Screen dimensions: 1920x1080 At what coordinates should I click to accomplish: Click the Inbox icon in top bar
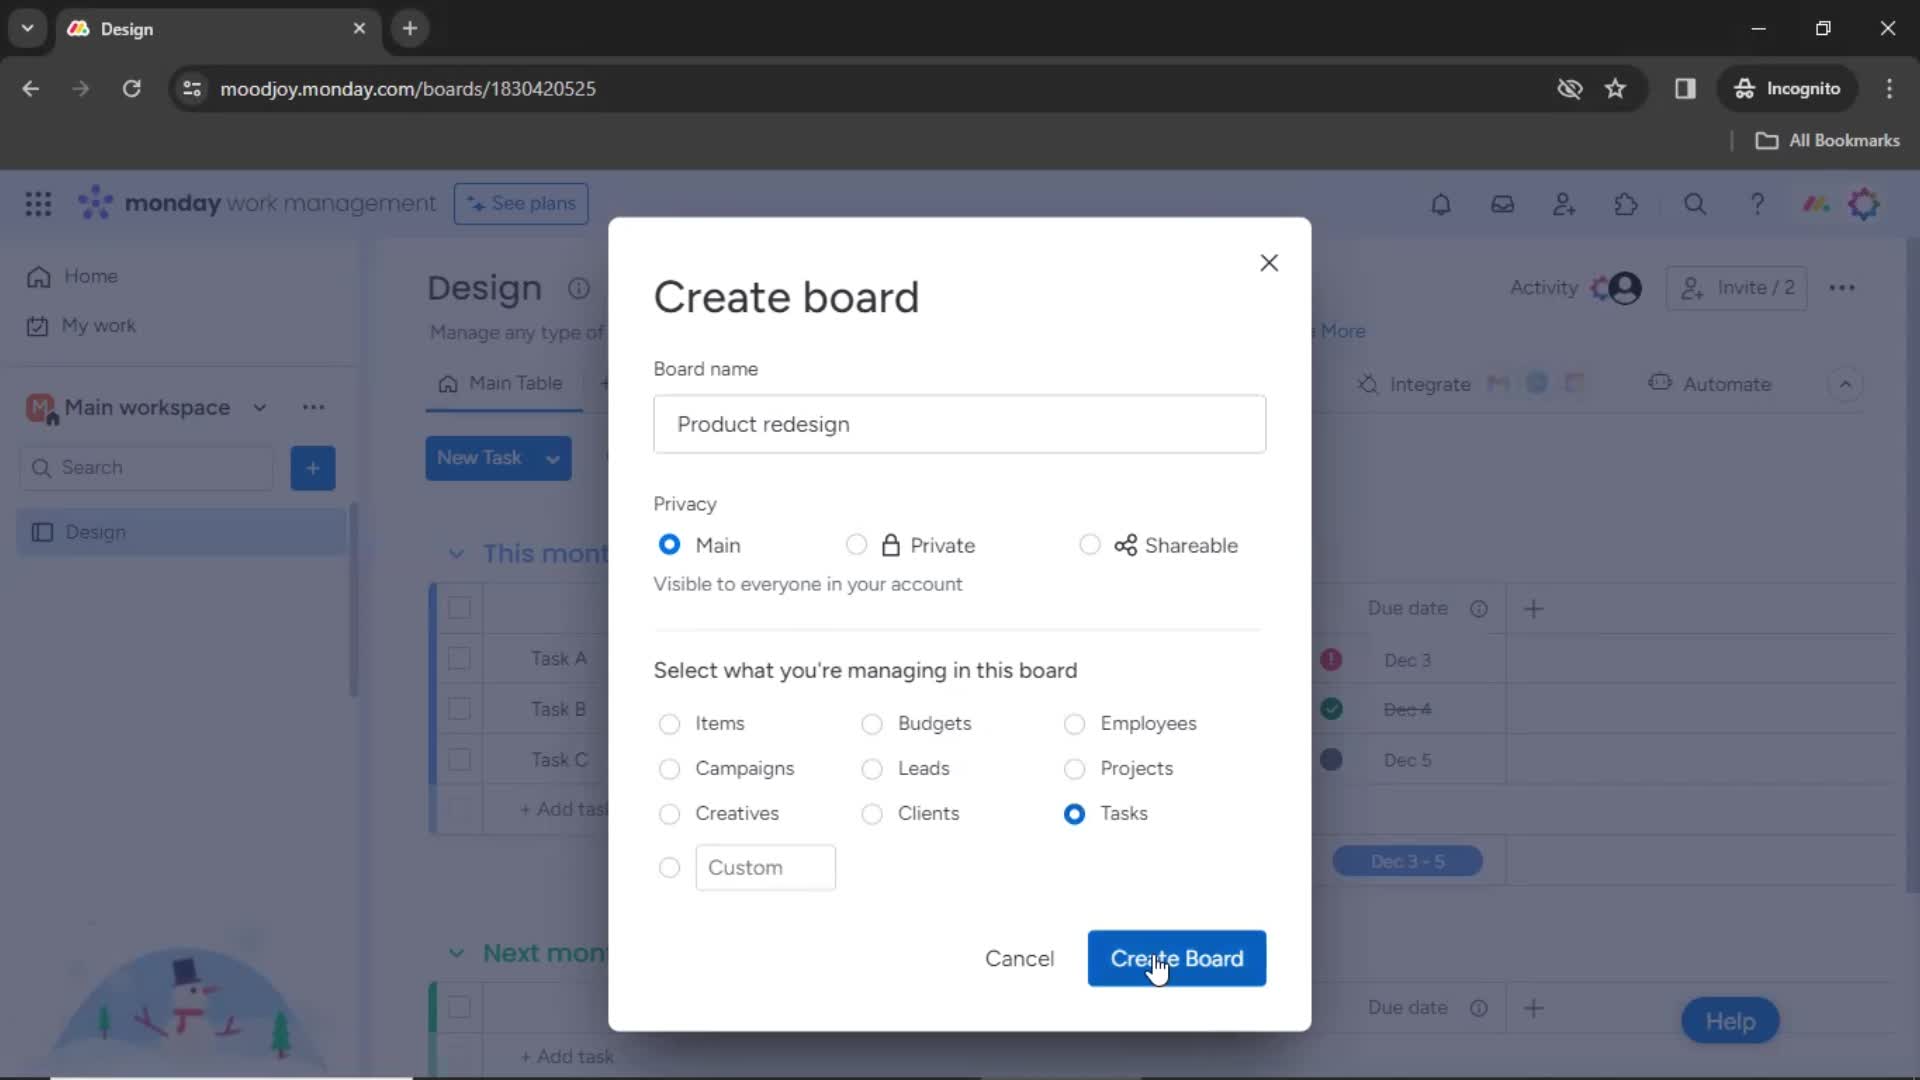pyautogui.click(x=1502, y=203)
